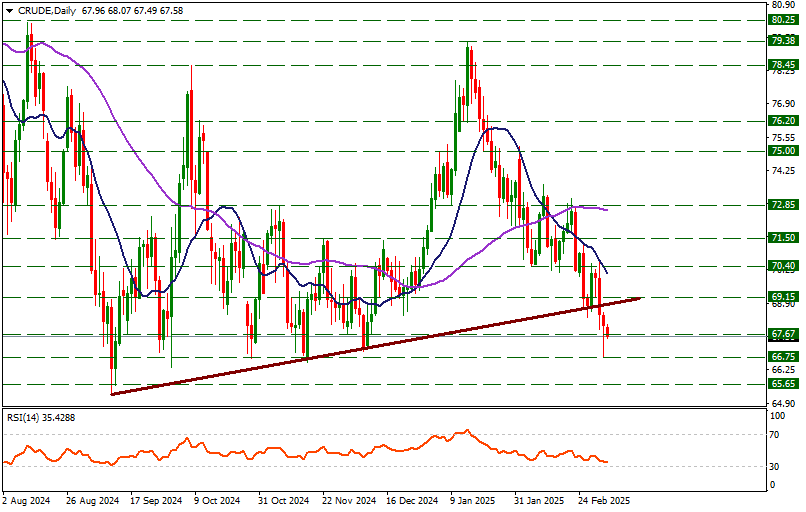Click the 17 Sep 2024 date label
Screen dimensions: 806x512
pyautogui.click(x=156, y=501)
